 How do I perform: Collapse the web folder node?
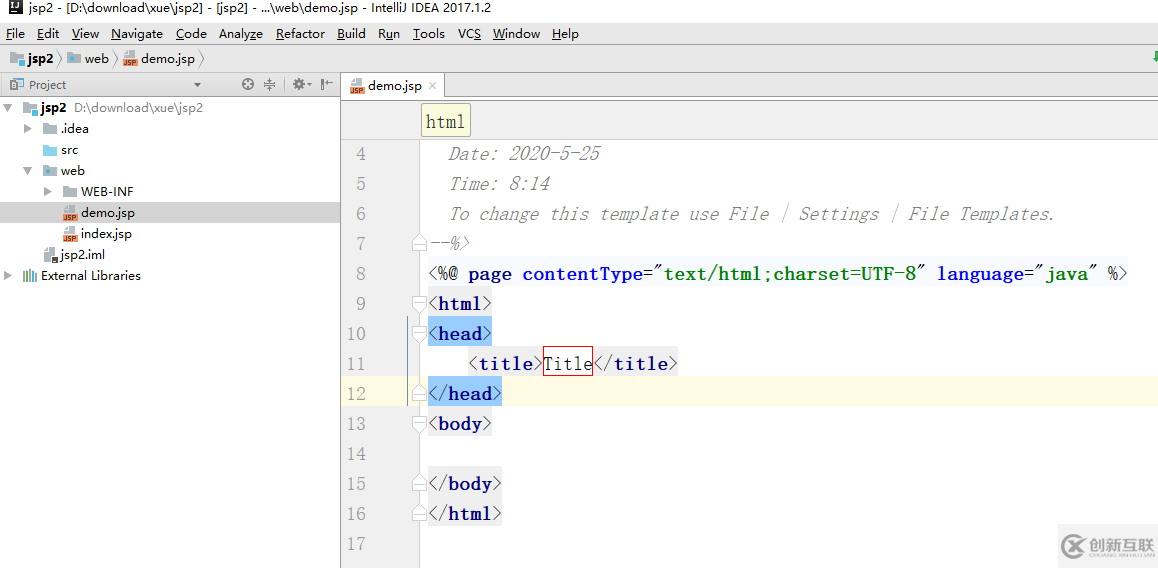tap(28, 171)
